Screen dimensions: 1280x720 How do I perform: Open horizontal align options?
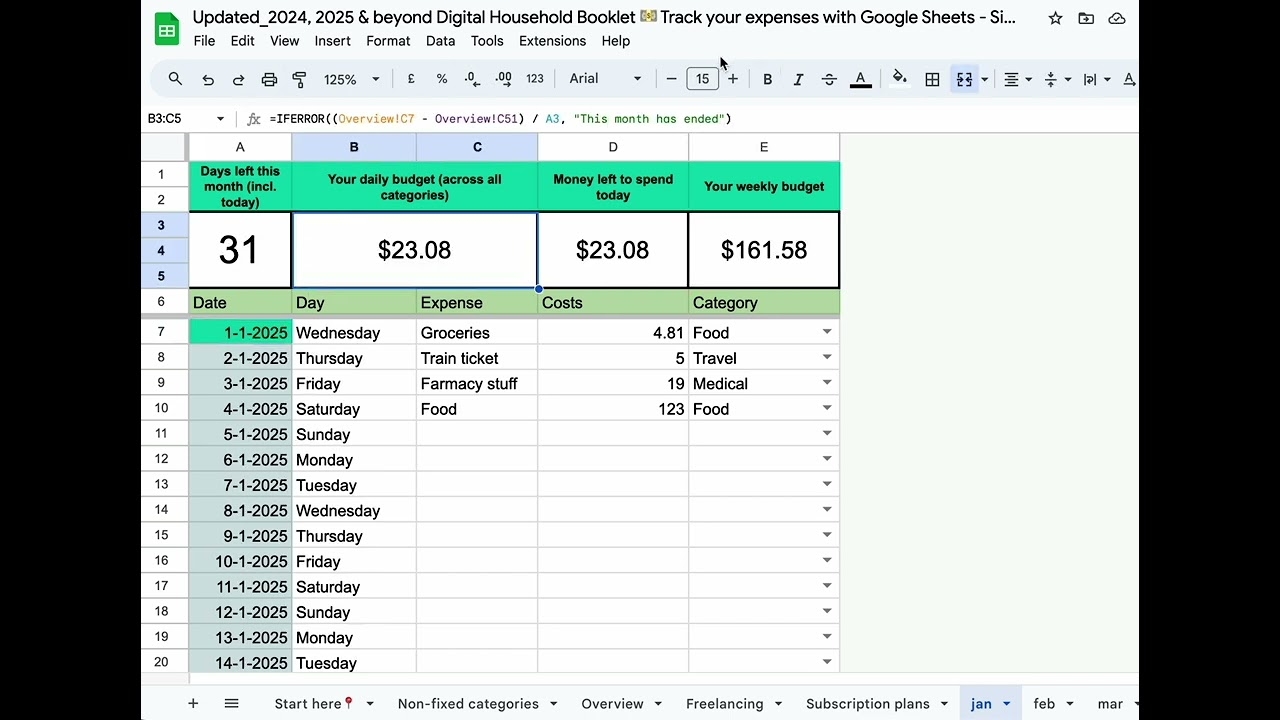(x=1018, y=79)
